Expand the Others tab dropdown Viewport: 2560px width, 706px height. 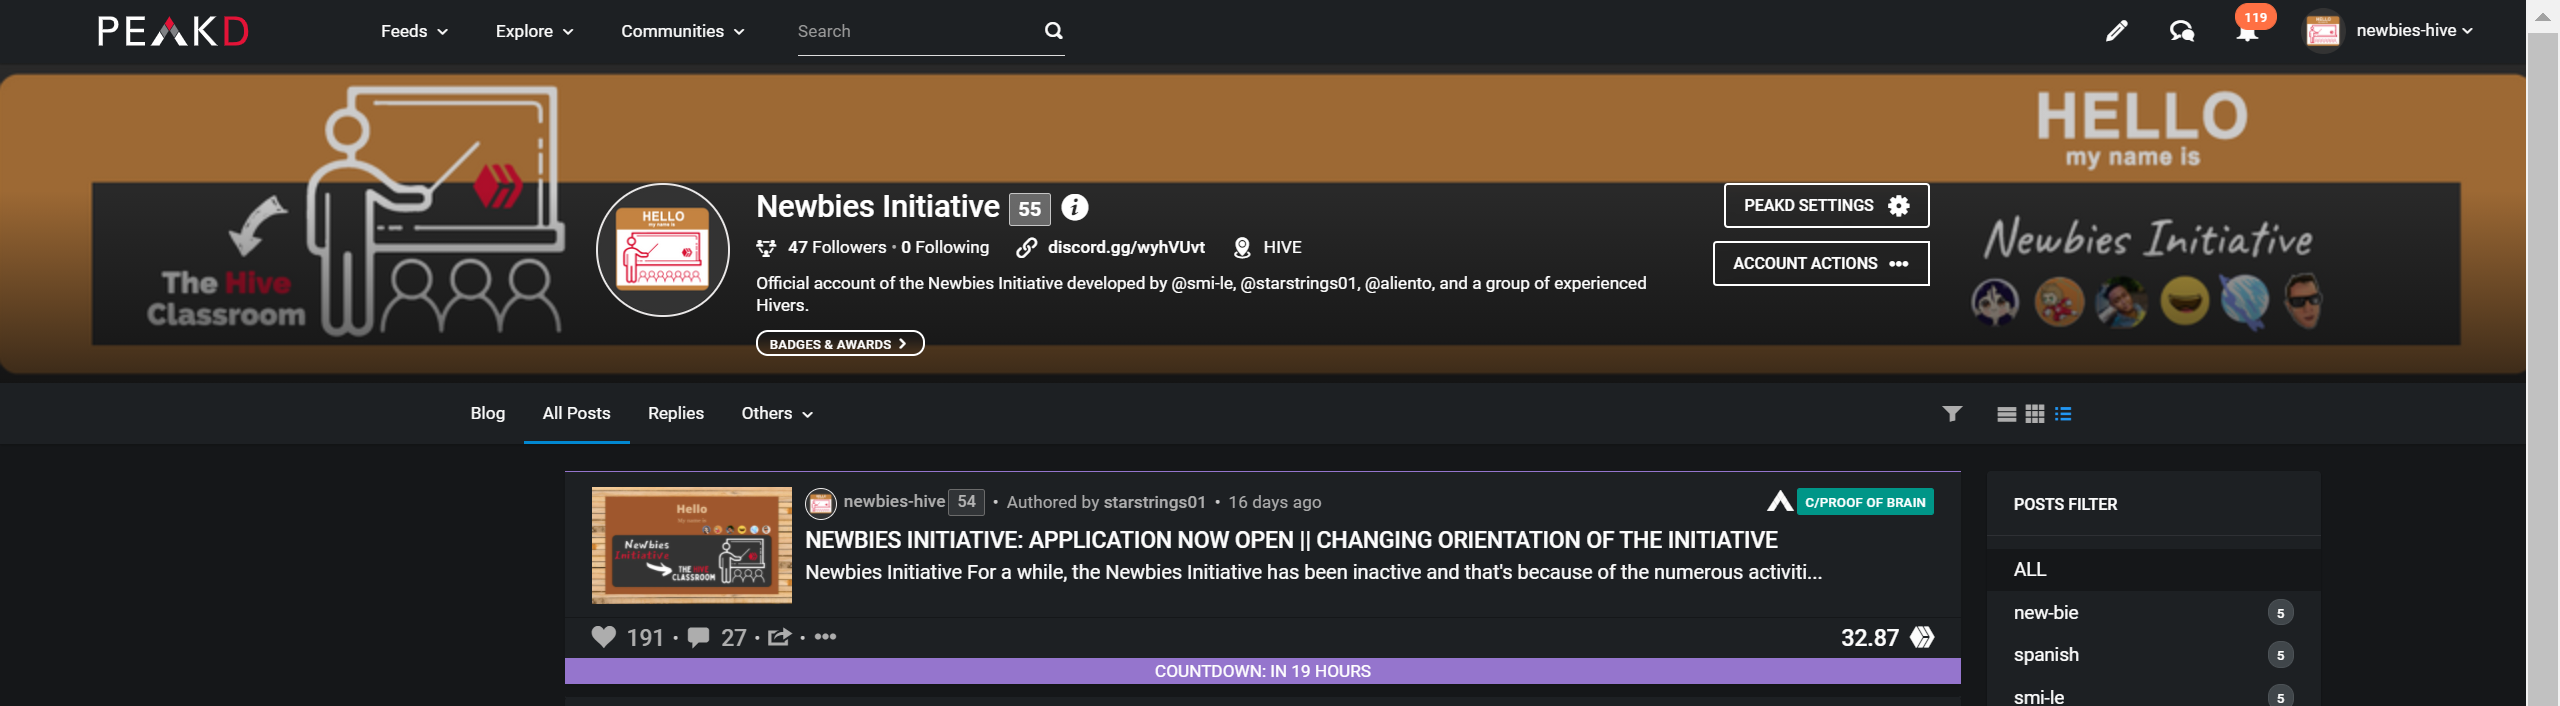point(777,413)
